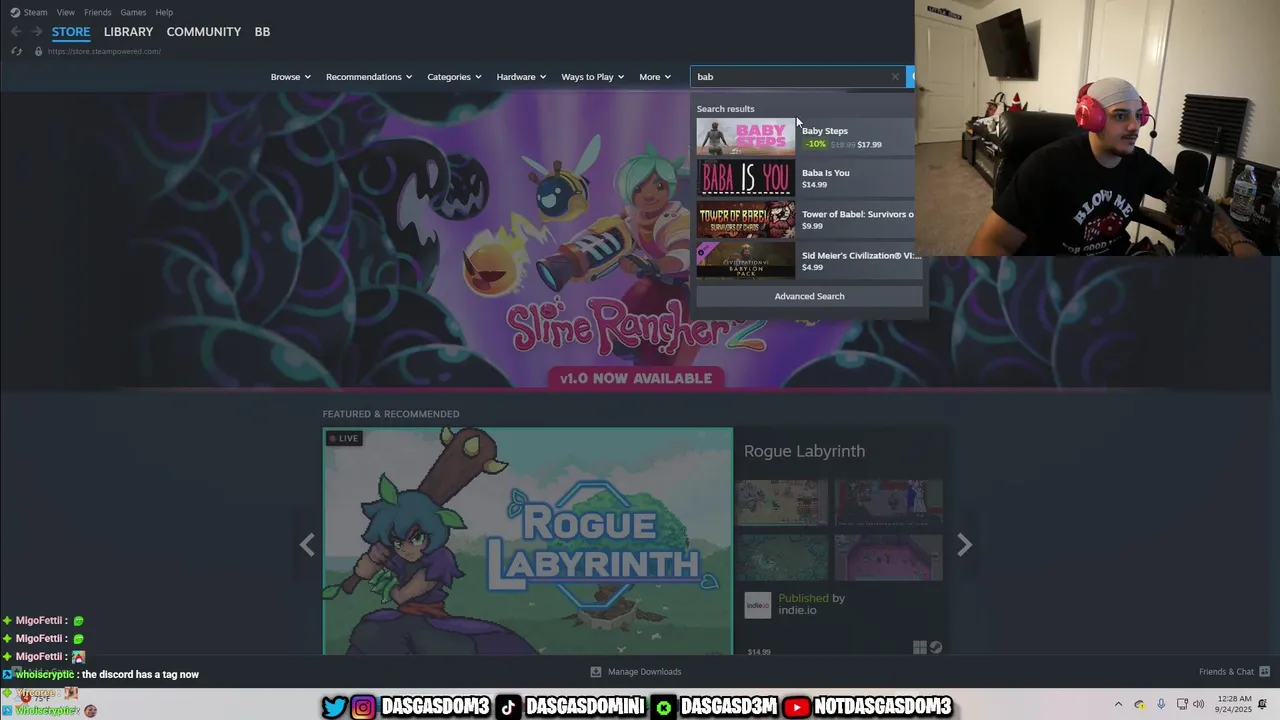The width and height of the screenshot is (1280, 720).
Task: Open the BB profile tab
Action: click(262, 32)
